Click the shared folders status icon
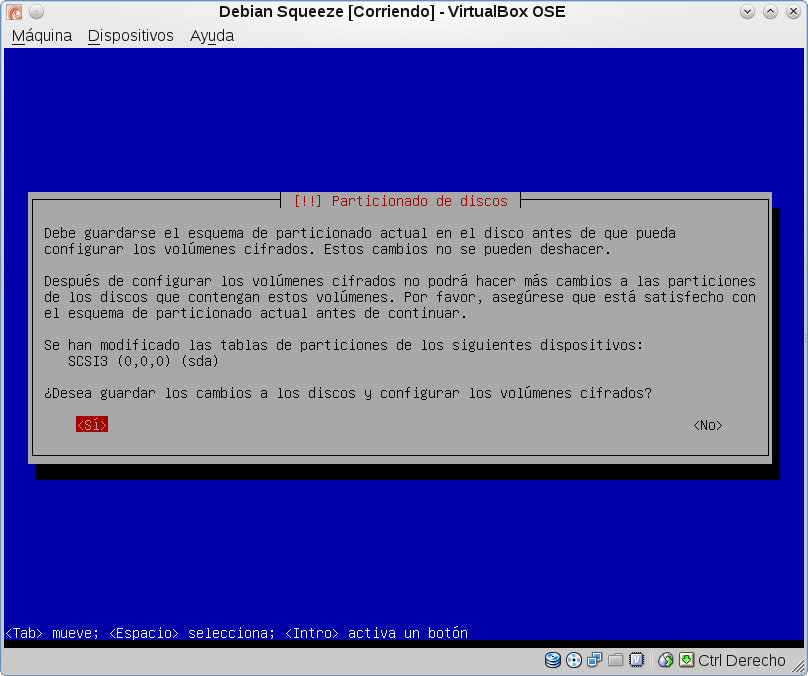 pos(615,660)
